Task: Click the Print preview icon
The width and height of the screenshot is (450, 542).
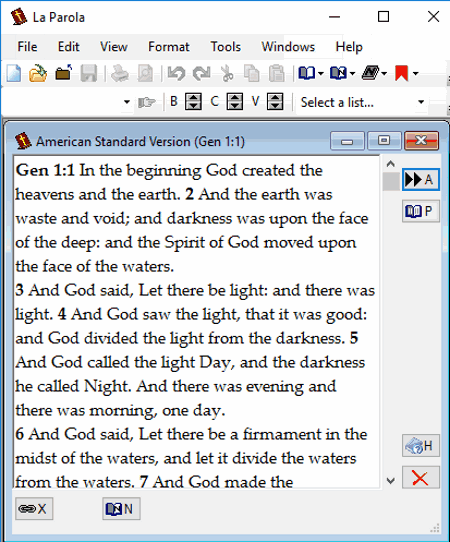Action: [145, 73]
